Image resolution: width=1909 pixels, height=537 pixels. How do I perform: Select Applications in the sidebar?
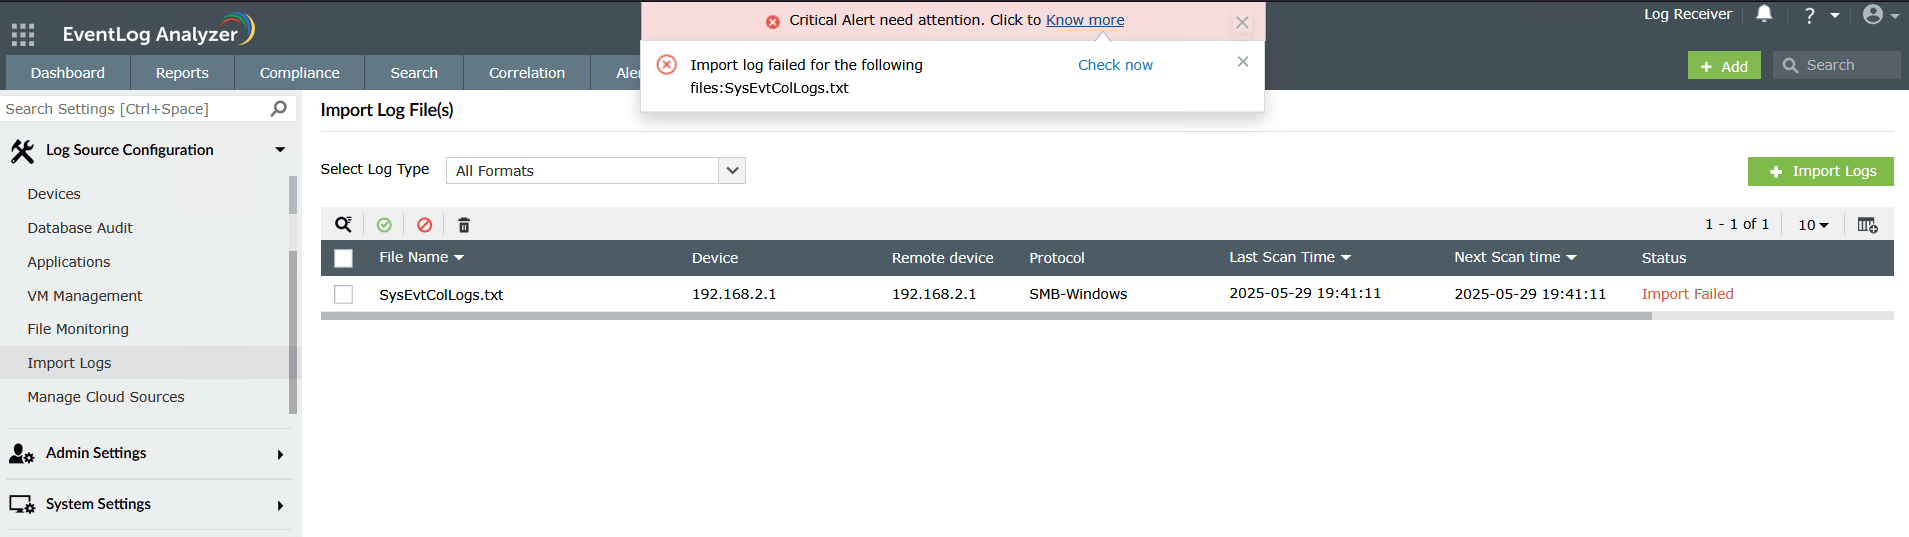tap(69, 262)
